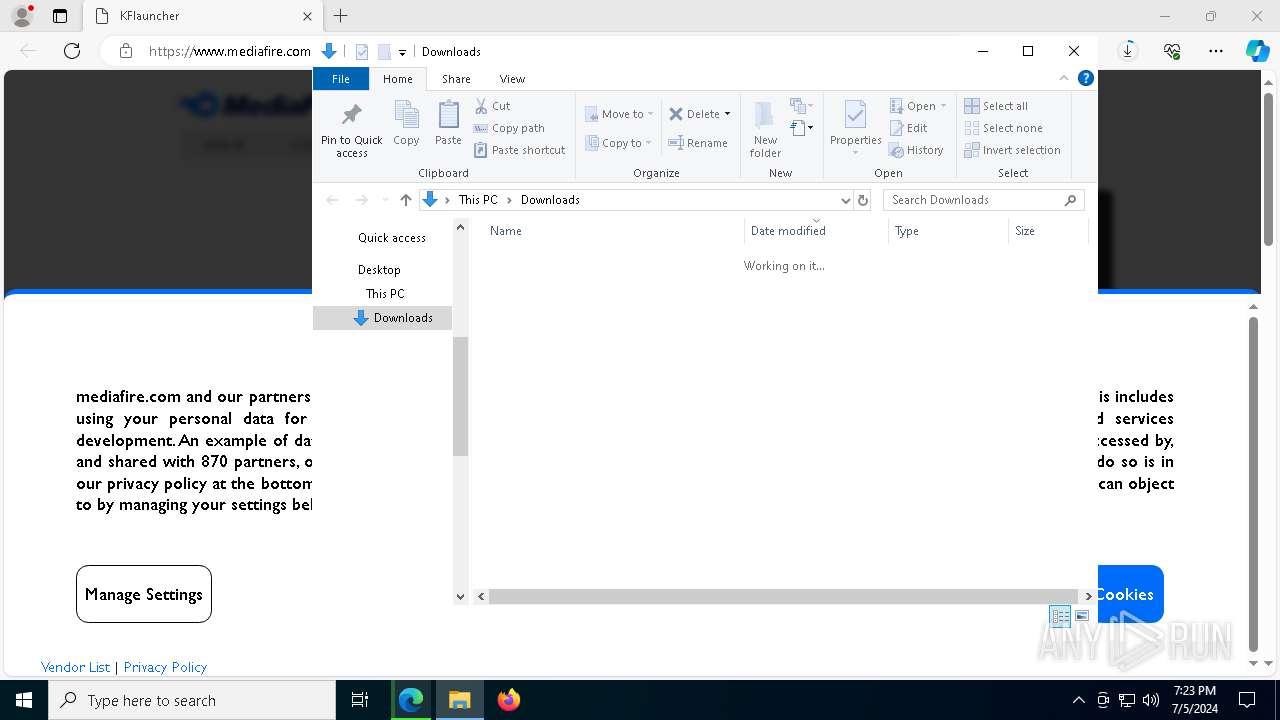Click quick access toolbar New folder icon

click(383, 52)
